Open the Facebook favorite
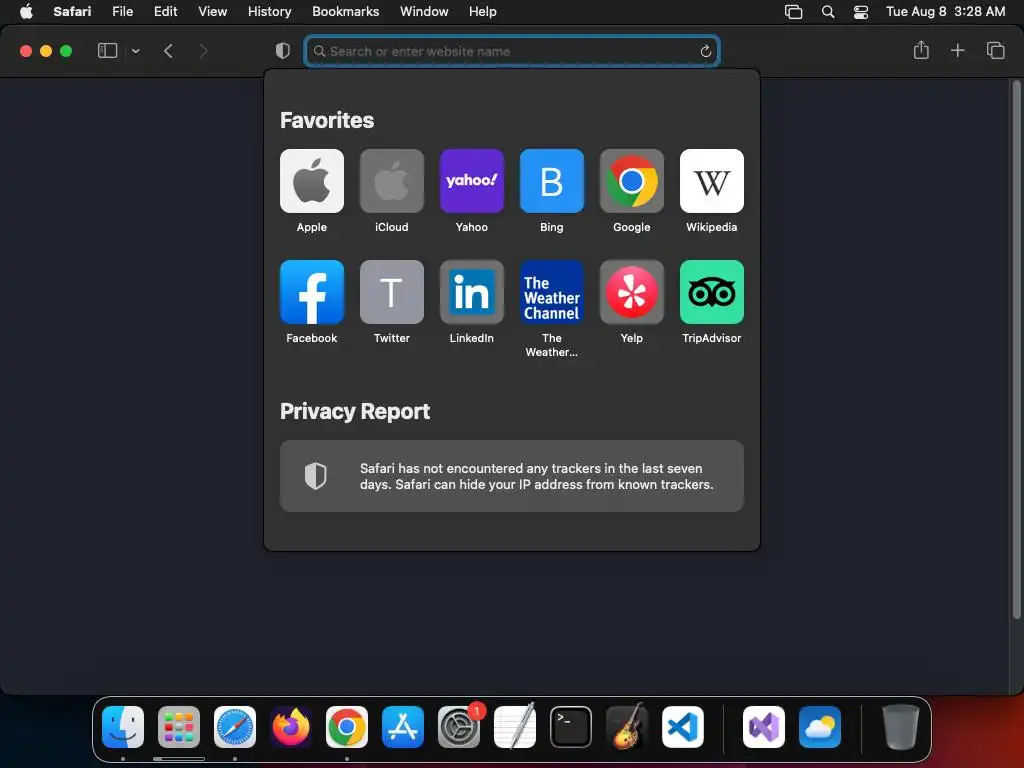The image size is (1024, 768). 312,292
